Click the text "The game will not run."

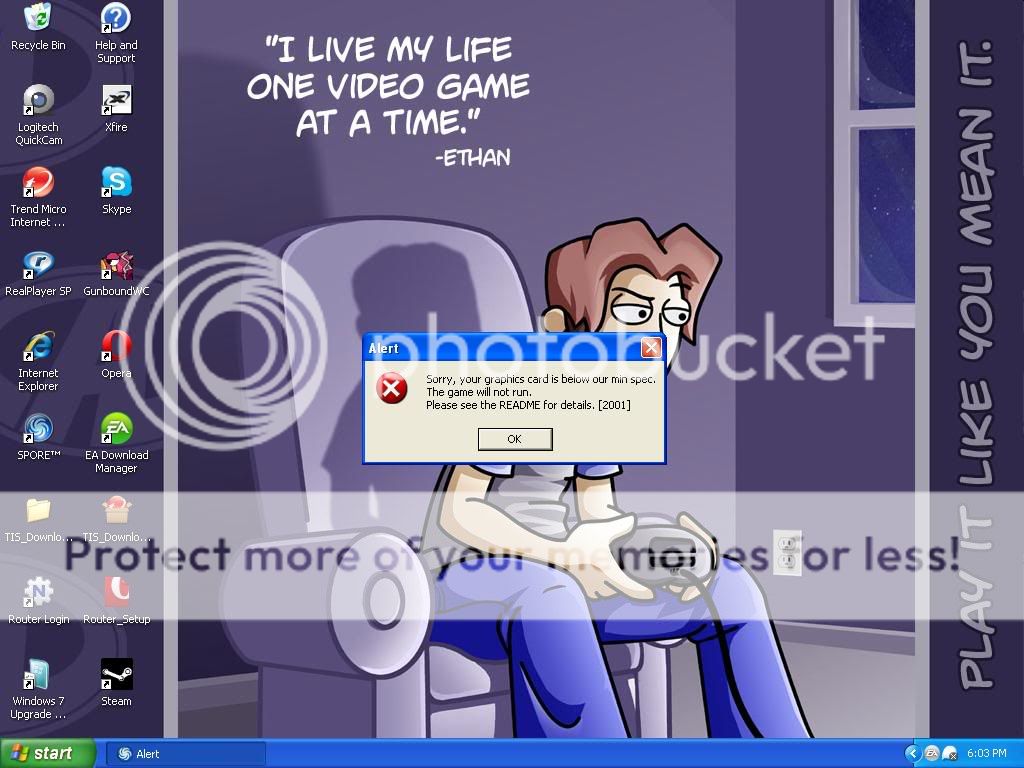pos(479,392)
